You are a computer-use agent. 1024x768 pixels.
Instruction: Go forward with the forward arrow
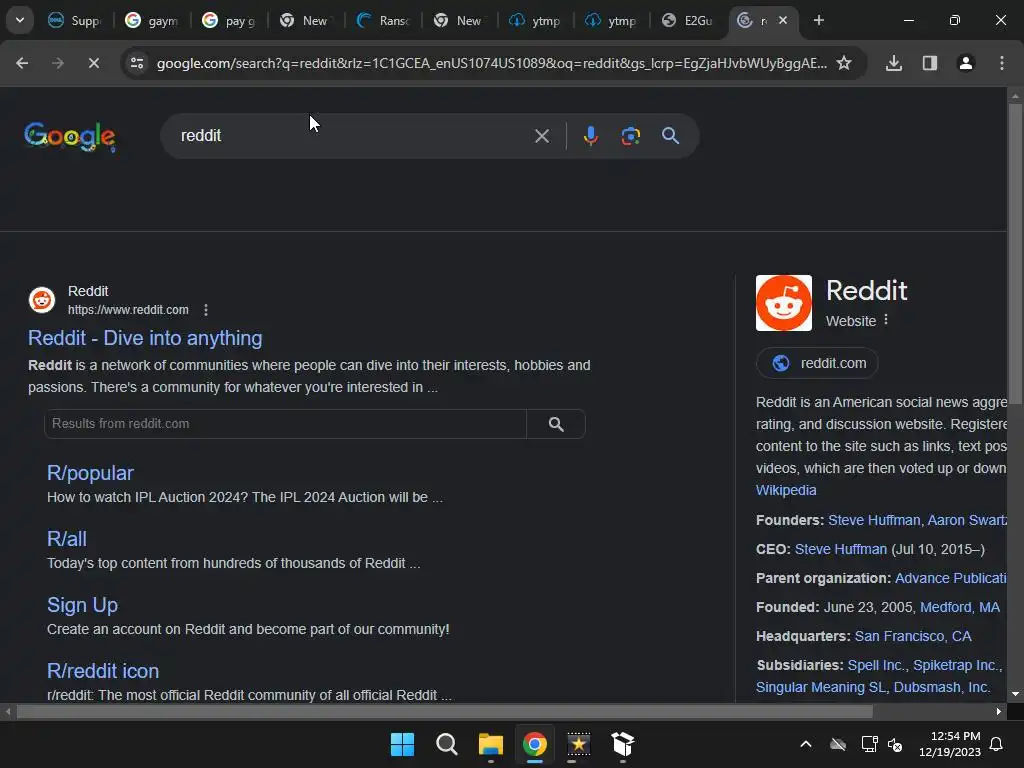pyautogui.click(x=57, y=63)
